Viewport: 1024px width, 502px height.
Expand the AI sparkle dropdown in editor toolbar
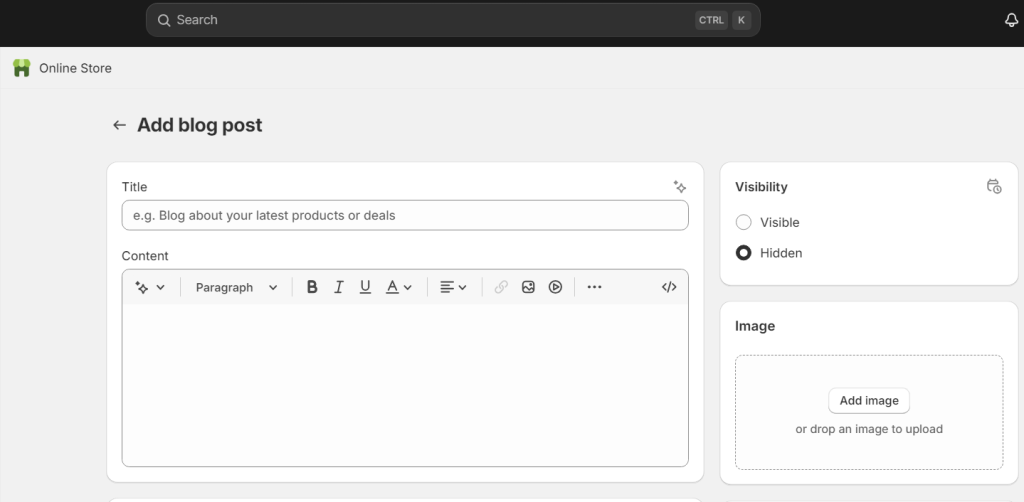pyautogui.click(x=150, y=287)
